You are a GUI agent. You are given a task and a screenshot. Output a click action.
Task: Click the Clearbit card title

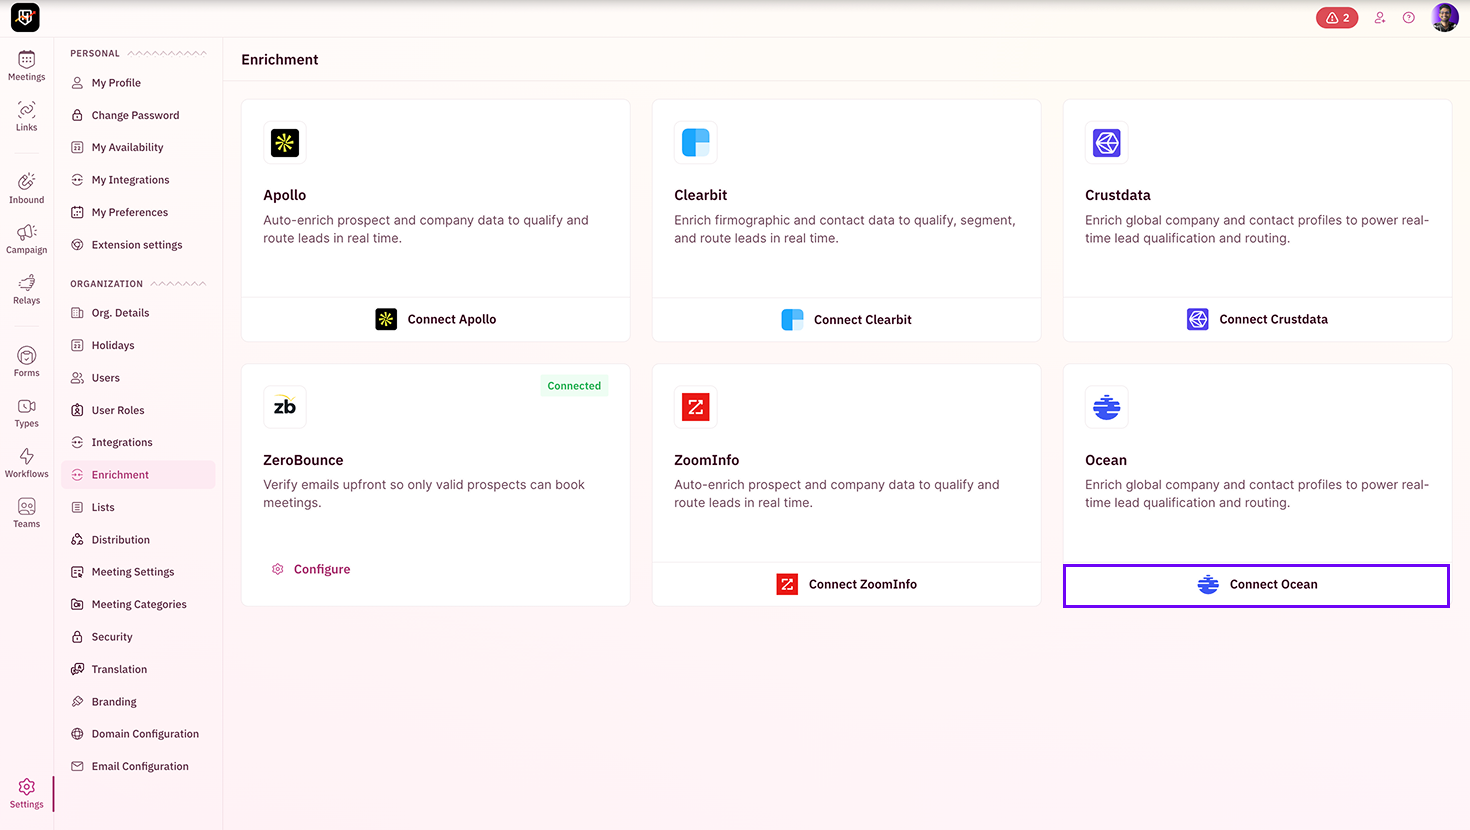pos(701,195)
